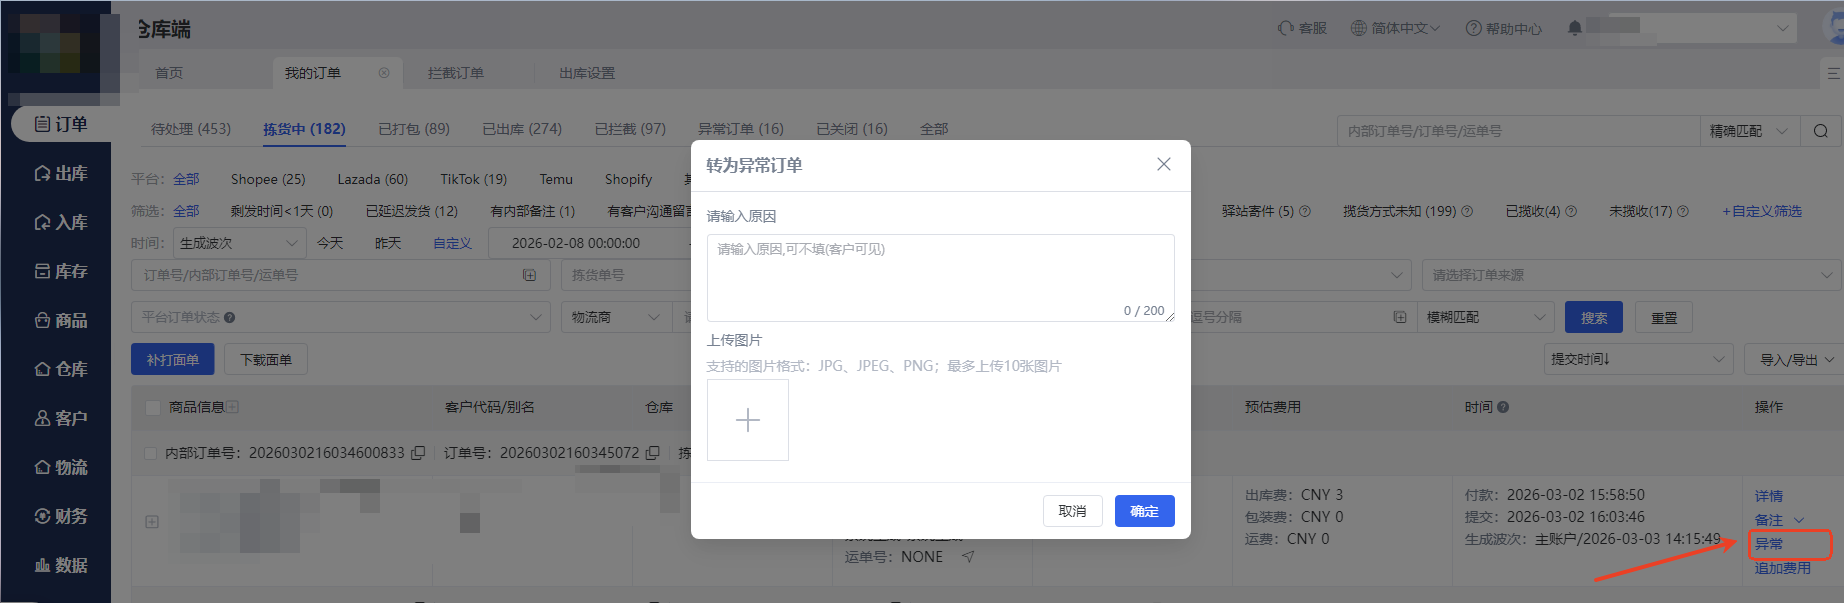Open the 入库 sidebar menu item
Image resolution: width=1844 pixels, height=603 pixels.
tap(61, 222)
